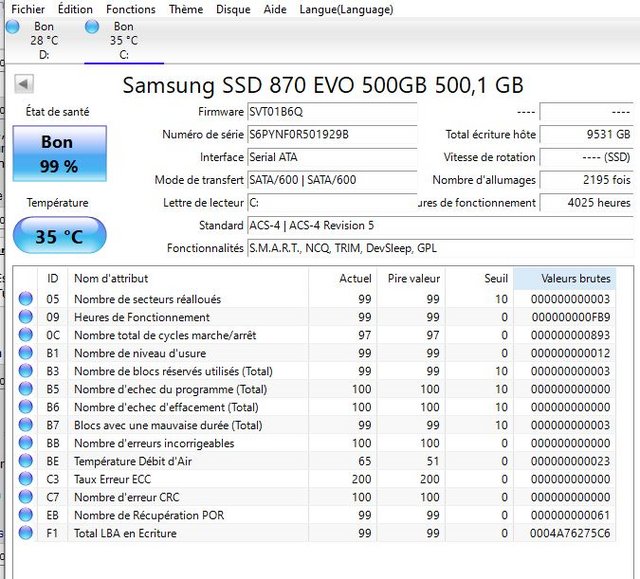Click the Nom d'attribut column header
The height and width of the screenshot is (579, 640).
point(188,279)
